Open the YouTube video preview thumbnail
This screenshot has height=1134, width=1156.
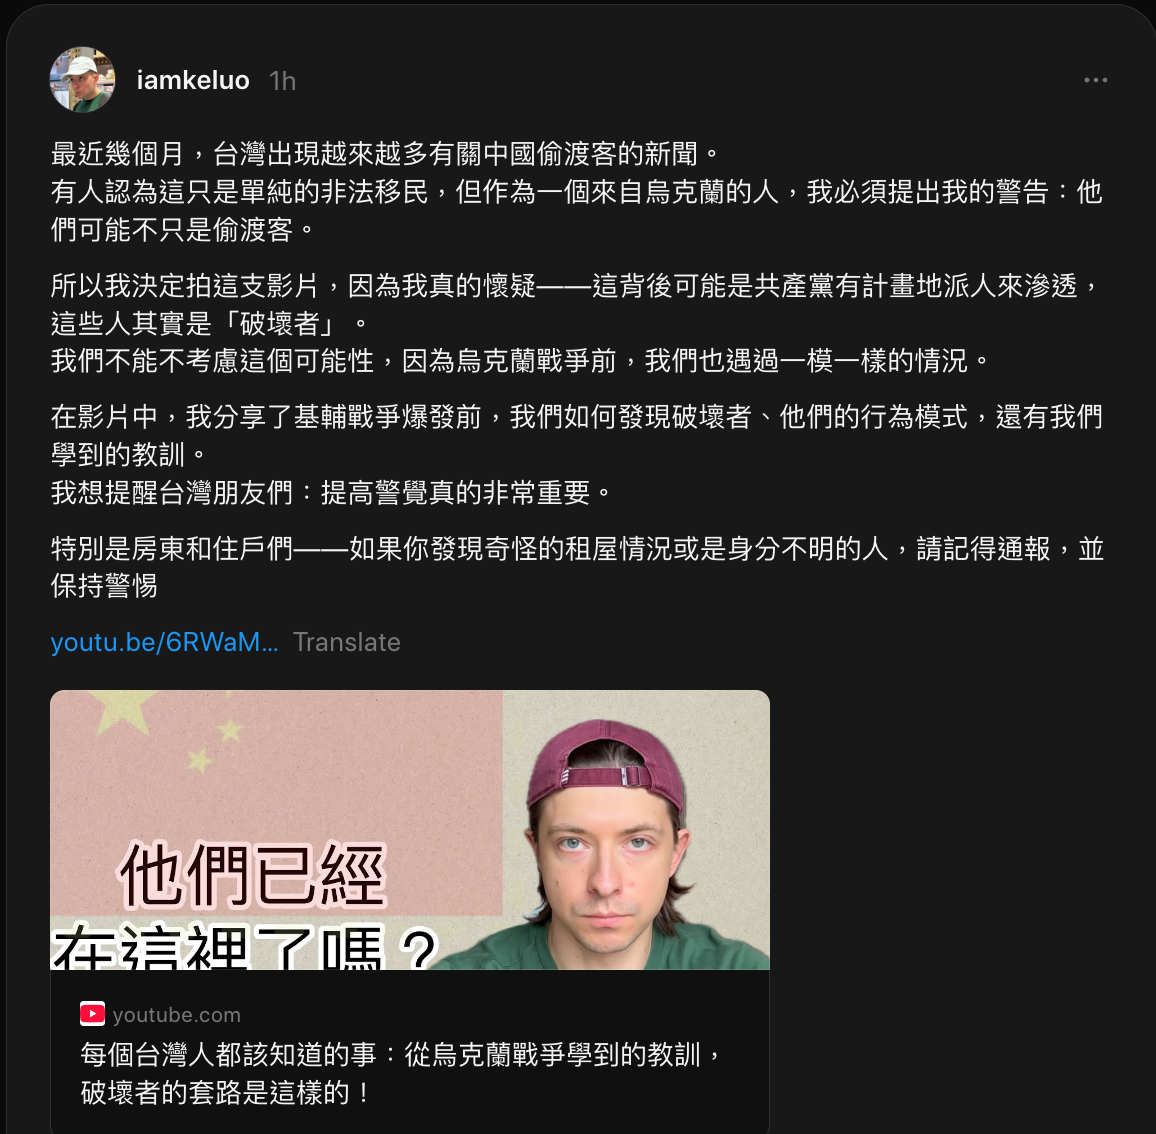(410, 829)
